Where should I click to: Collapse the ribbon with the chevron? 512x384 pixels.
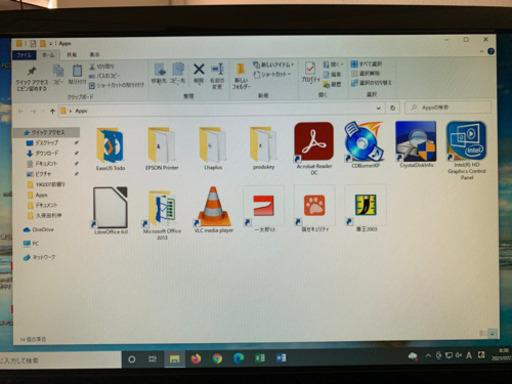[x=482, y=51]
